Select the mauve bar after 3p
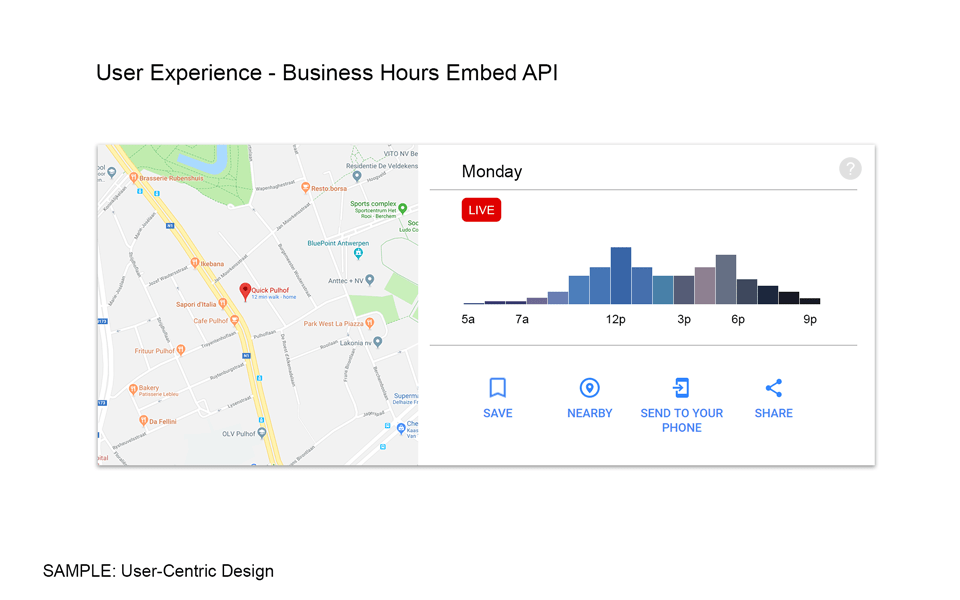 (705, 285)
